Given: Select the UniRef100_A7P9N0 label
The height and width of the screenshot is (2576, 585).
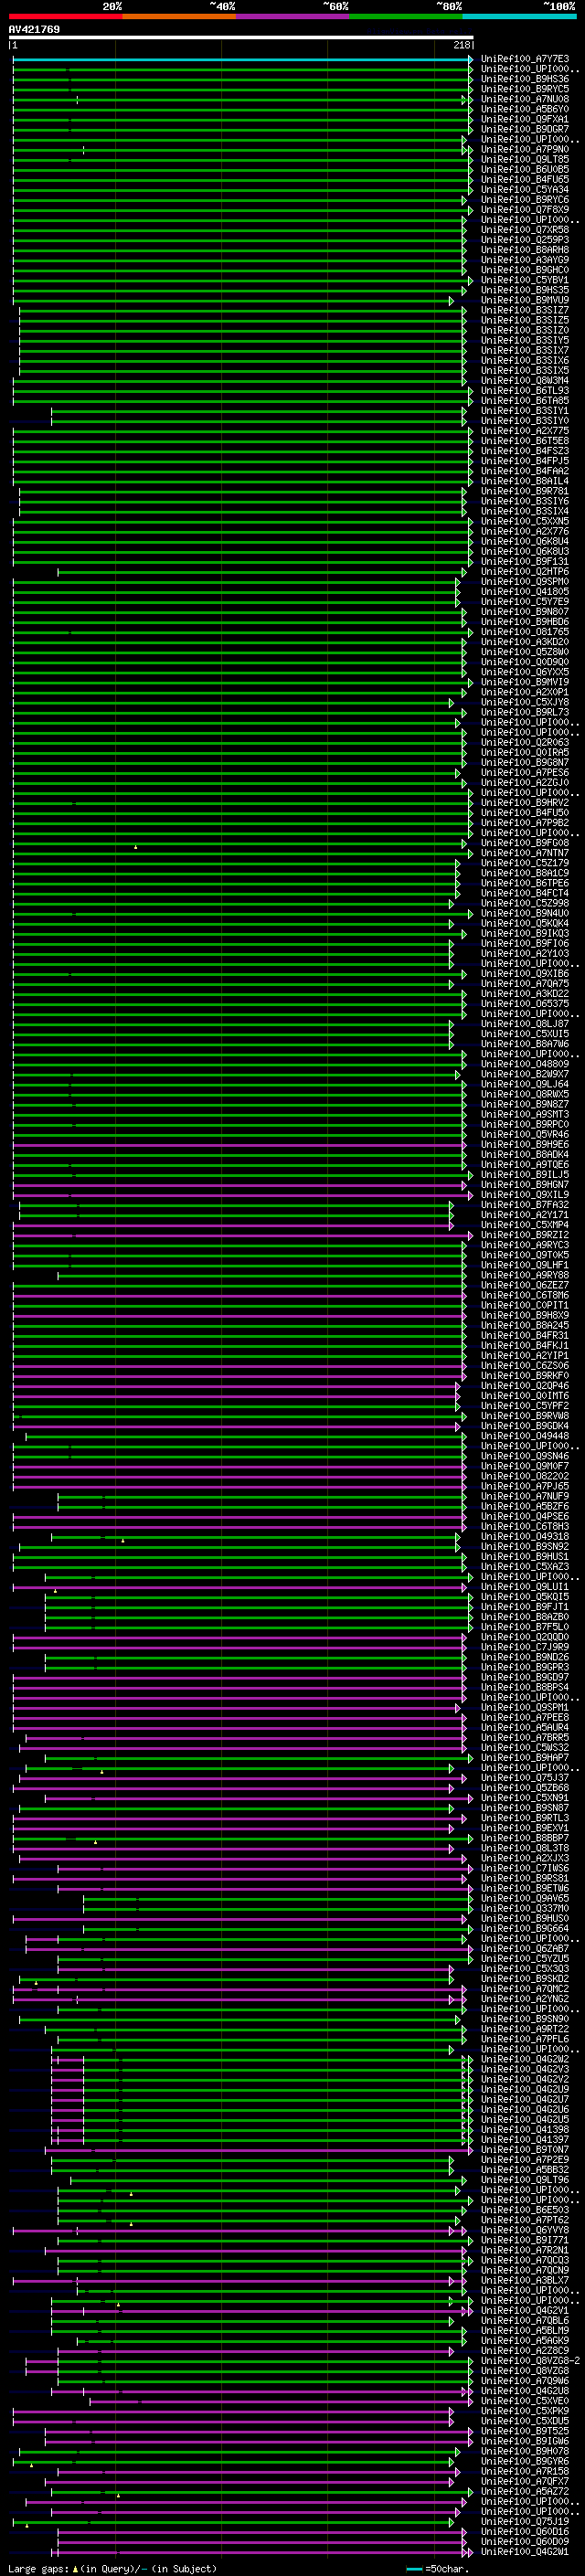Looking at the screenshot, I should [x=525, y=149].
